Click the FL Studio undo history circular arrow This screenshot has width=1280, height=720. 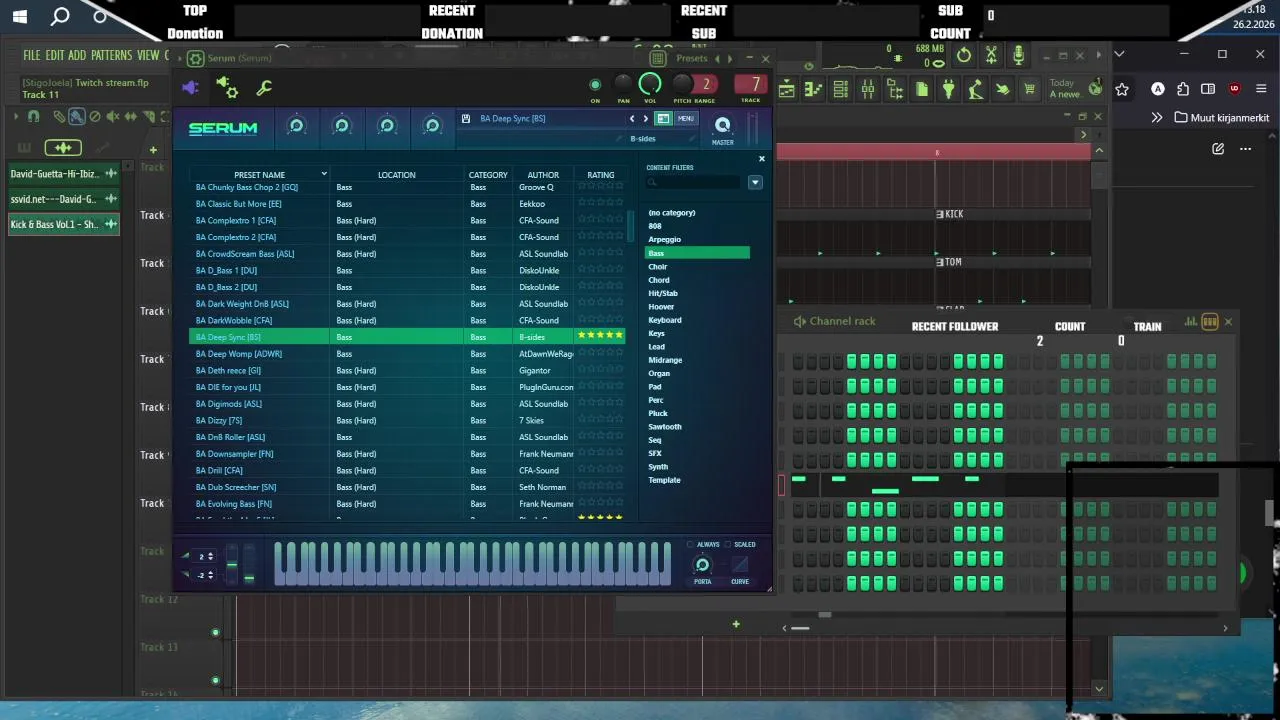[x=964, y=55]
